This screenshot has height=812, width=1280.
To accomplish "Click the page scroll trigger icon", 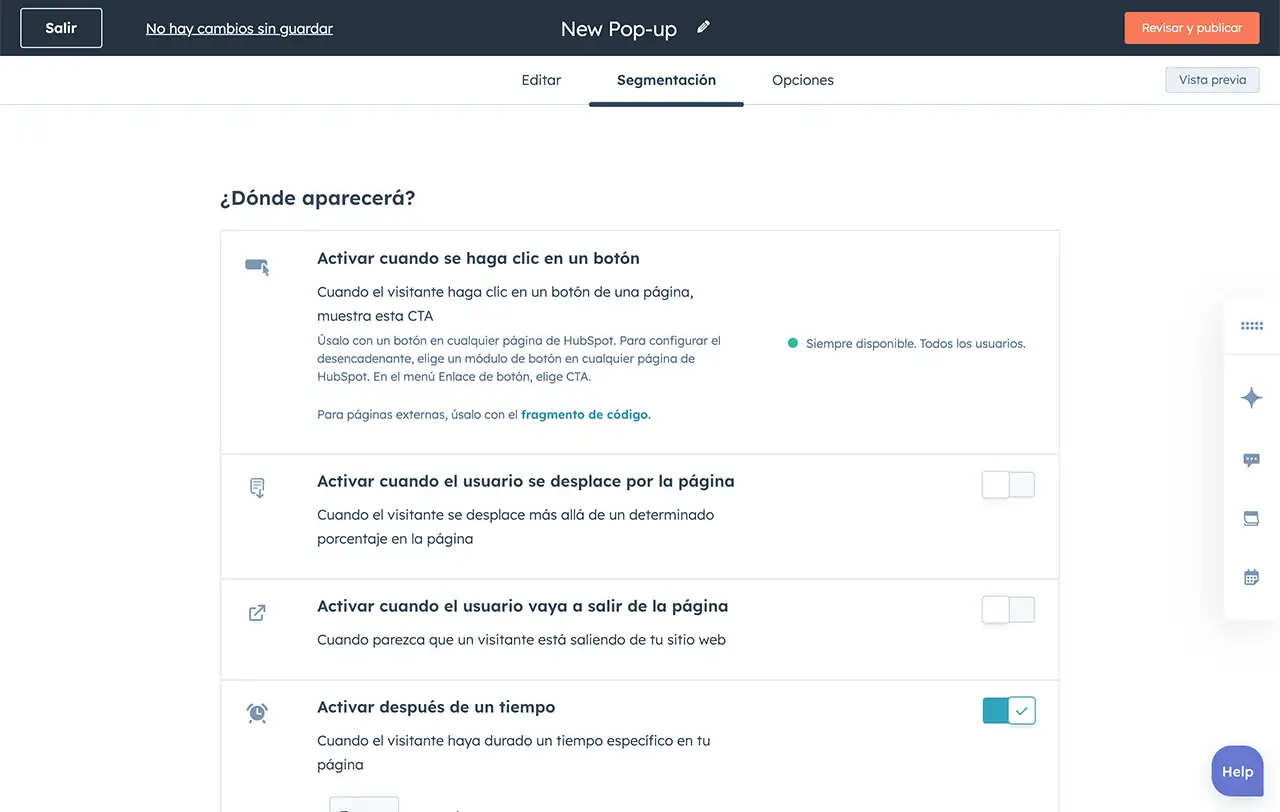I will click(257, 488).
